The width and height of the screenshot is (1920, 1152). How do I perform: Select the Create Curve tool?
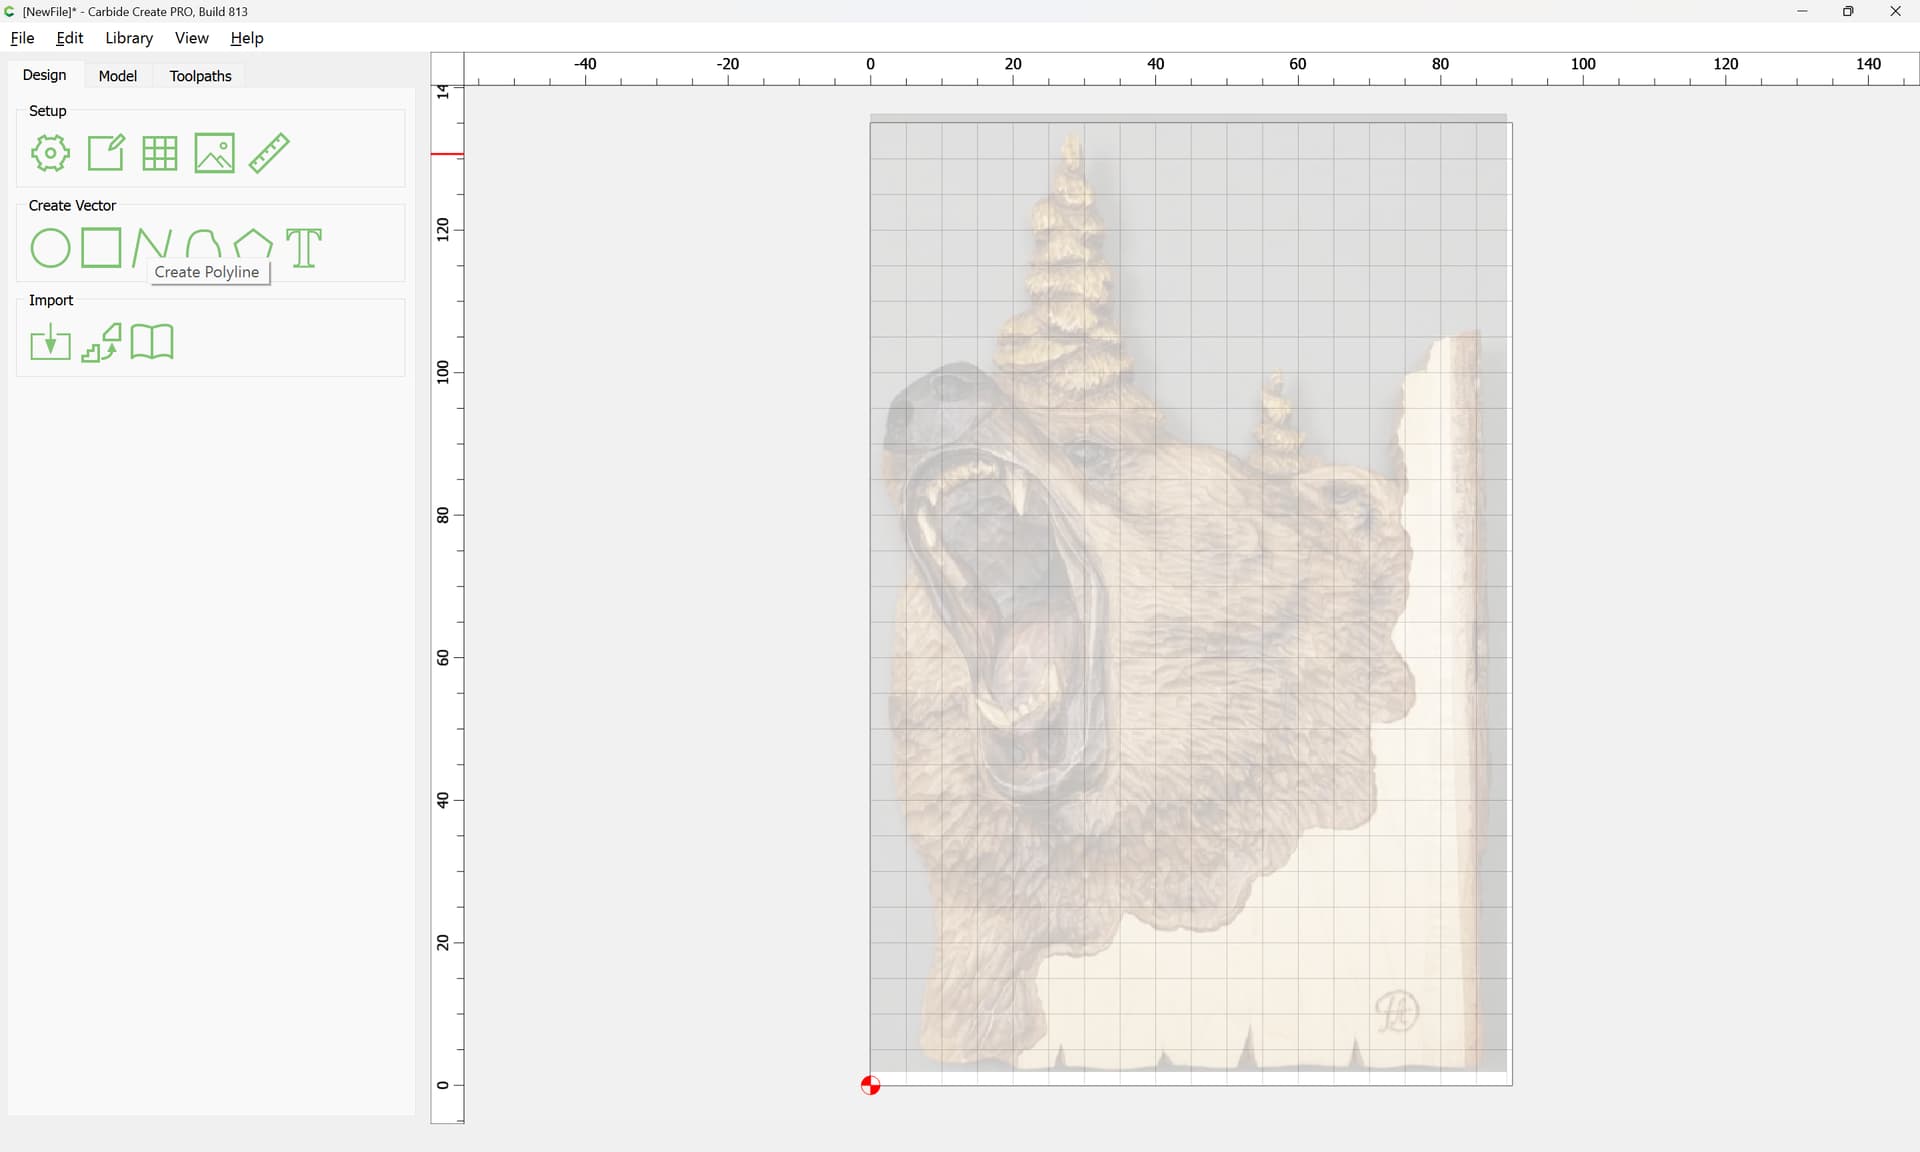tap(203, 244)
